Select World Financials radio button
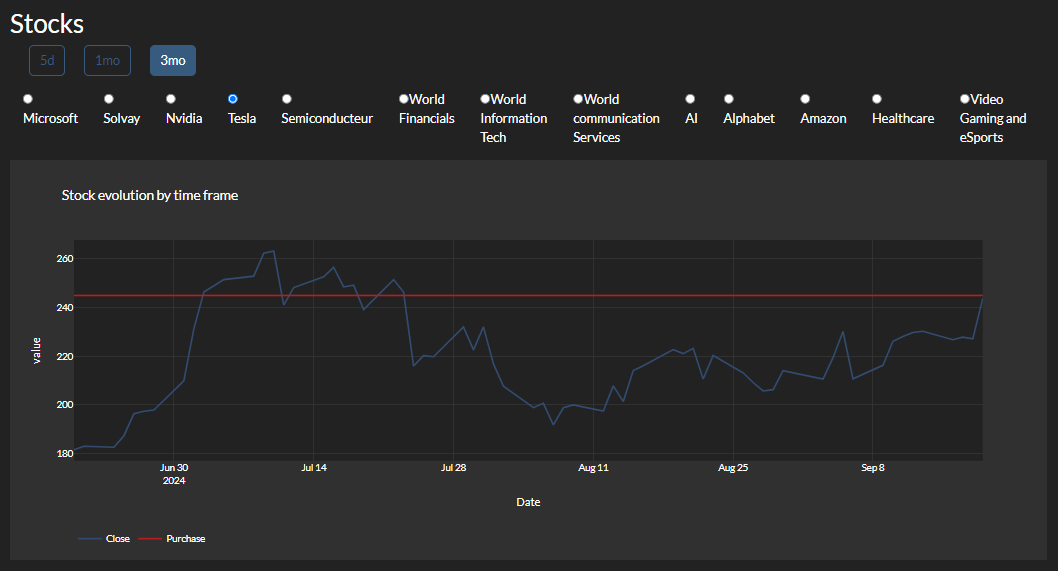 pos(404,99)
